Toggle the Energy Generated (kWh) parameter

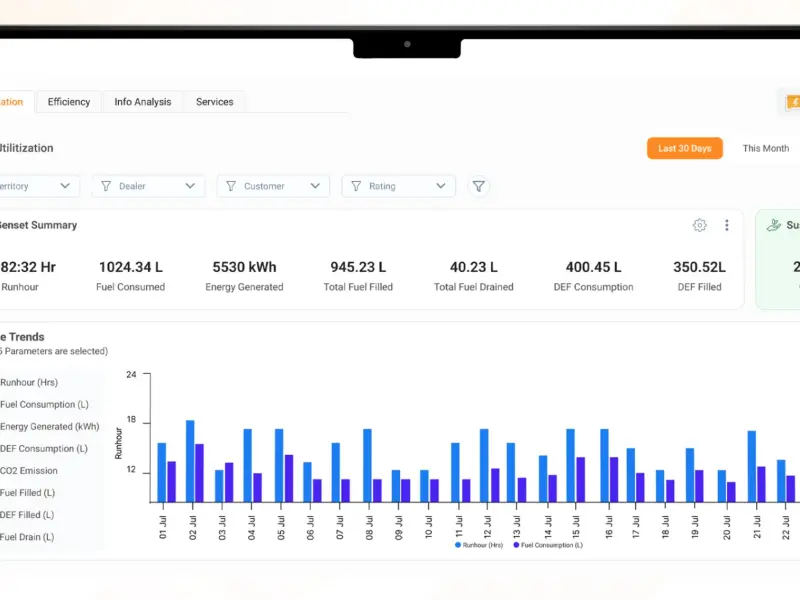pyautogui.click(x=49, y=427)
